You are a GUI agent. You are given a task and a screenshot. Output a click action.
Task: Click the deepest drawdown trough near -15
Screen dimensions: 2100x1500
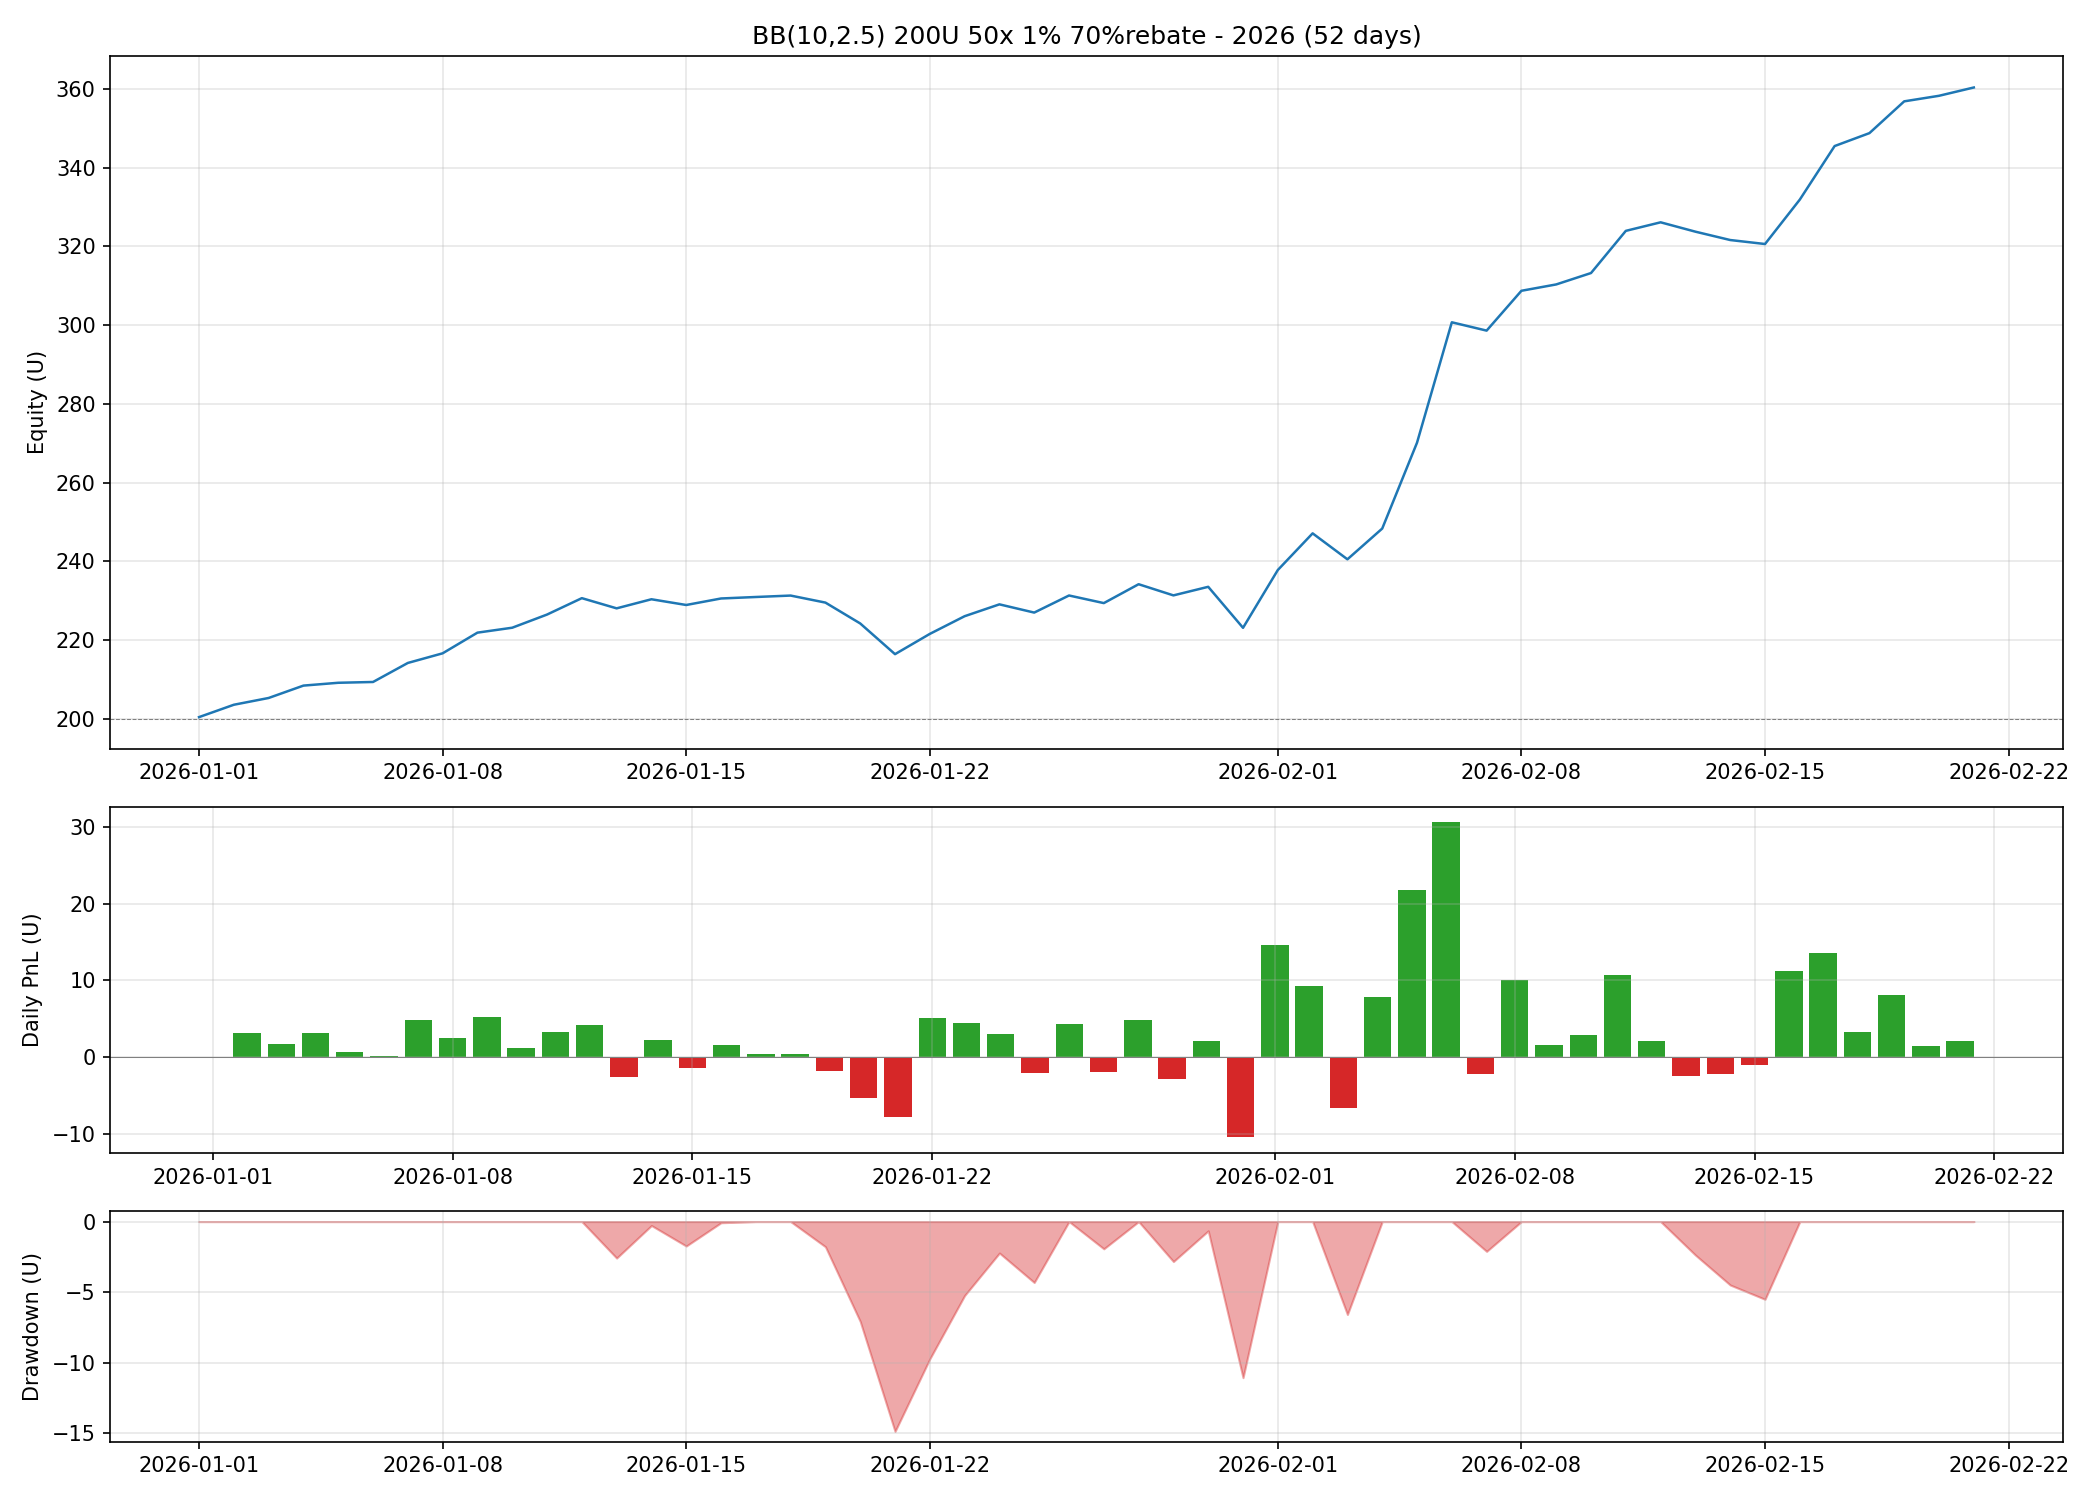pos(895,1428)
